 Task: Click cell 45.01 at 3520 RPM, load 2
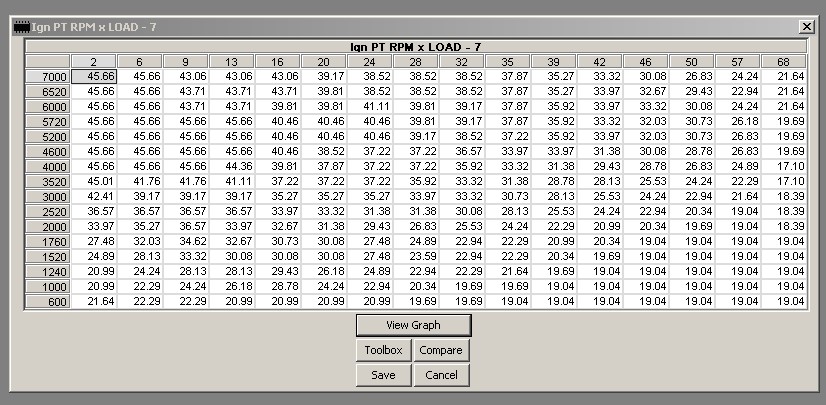coord(93,182)
